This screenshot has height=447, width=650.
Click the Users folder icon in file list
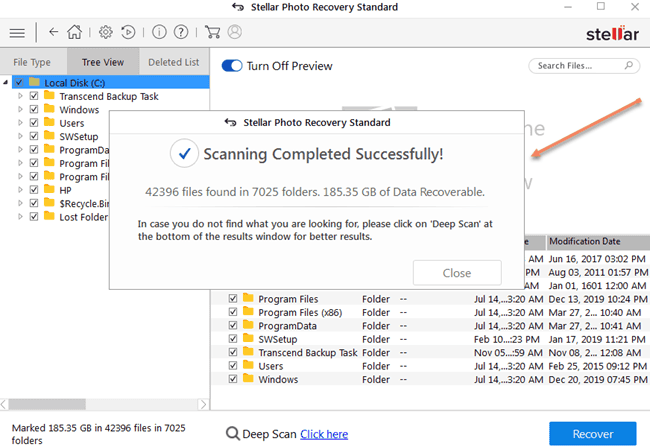[x=248, y=365]
